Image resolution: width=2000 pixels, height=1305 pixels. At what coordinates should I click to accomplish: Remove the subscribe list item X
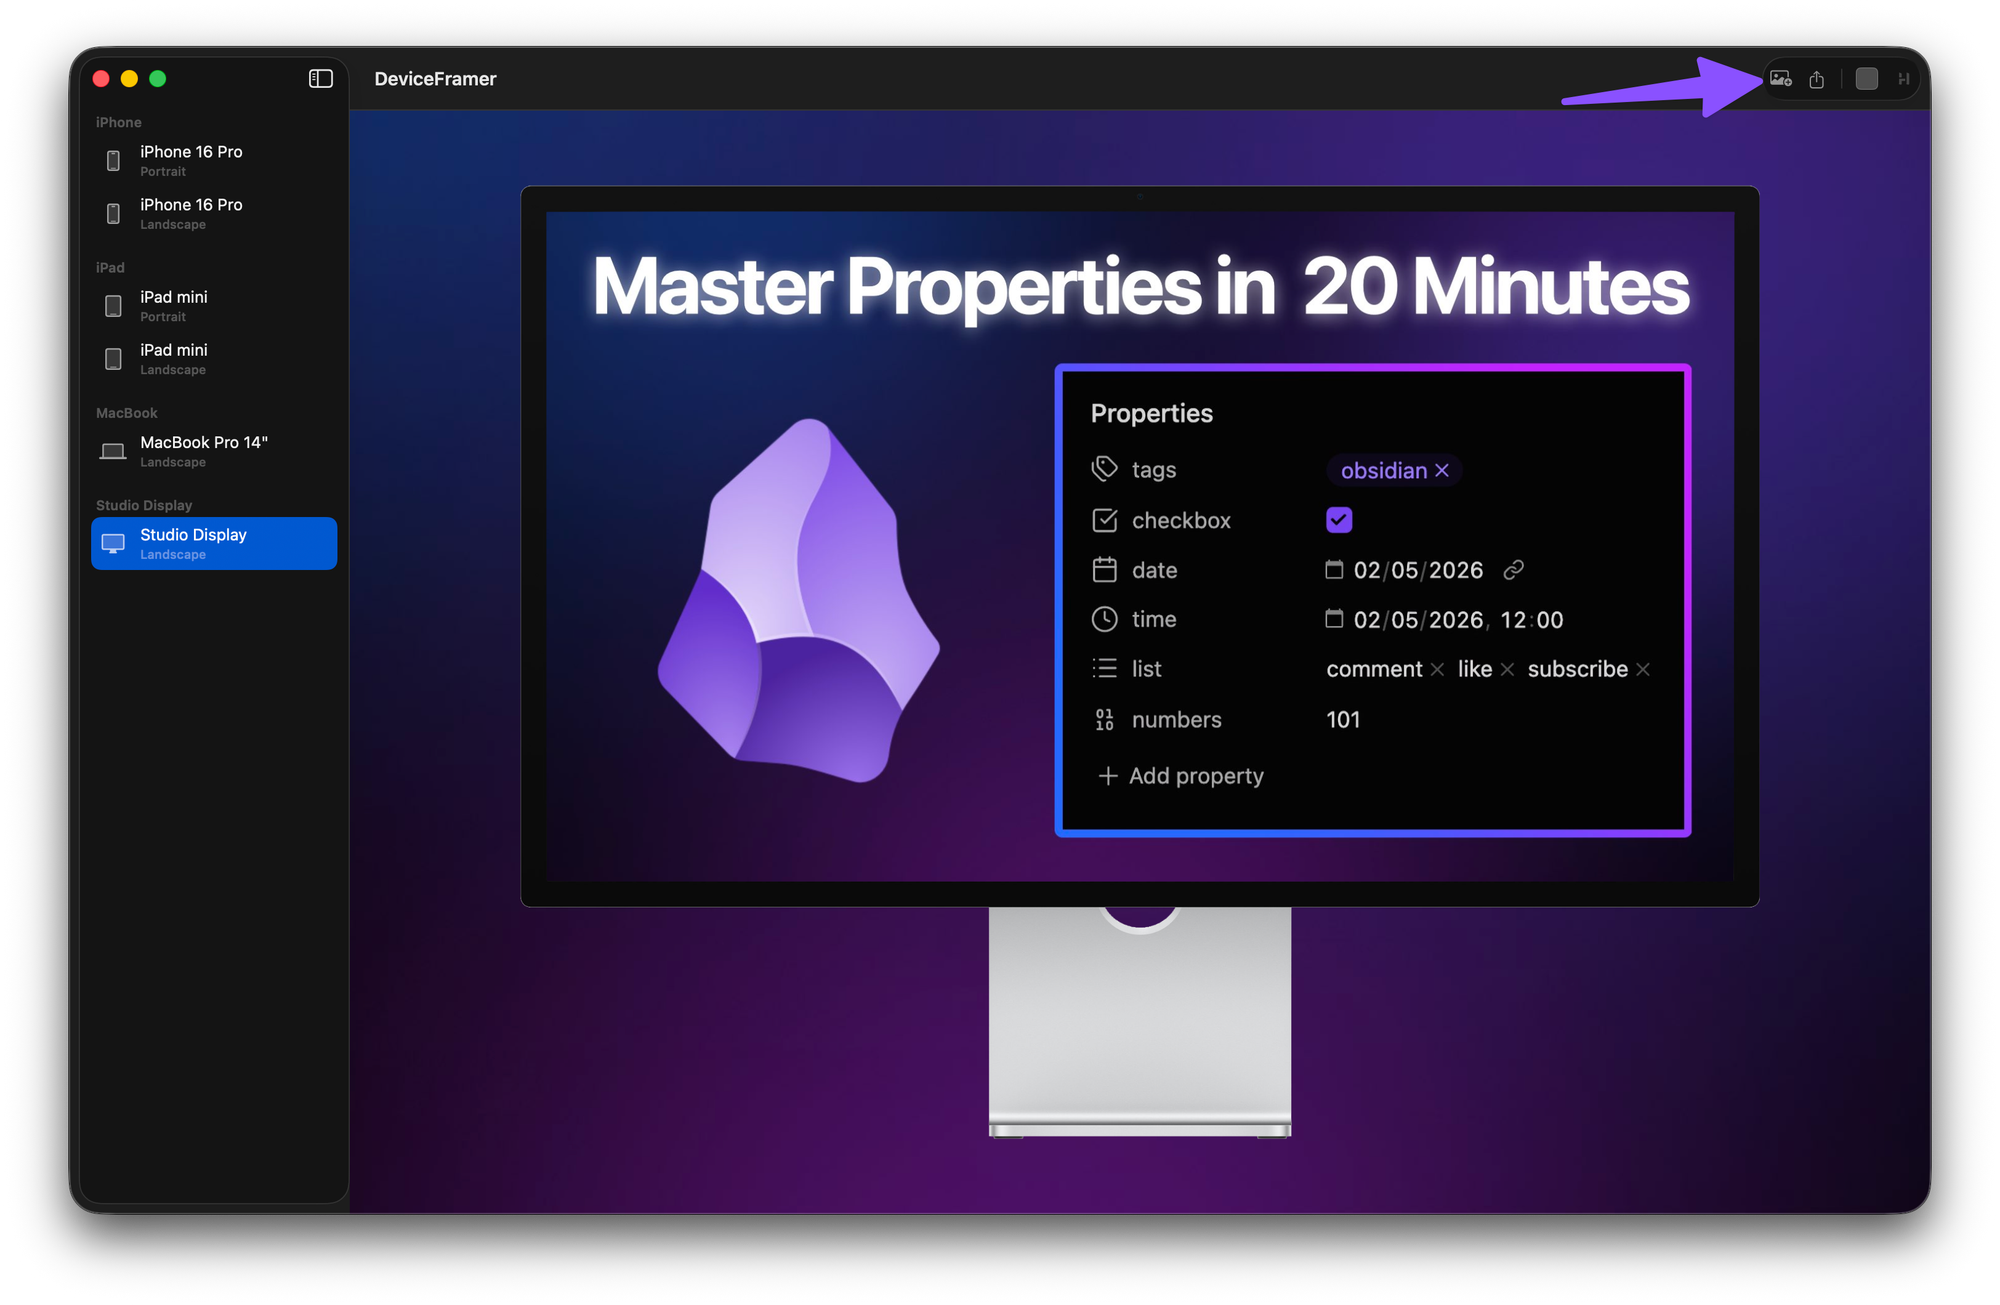coord(1643,670)
